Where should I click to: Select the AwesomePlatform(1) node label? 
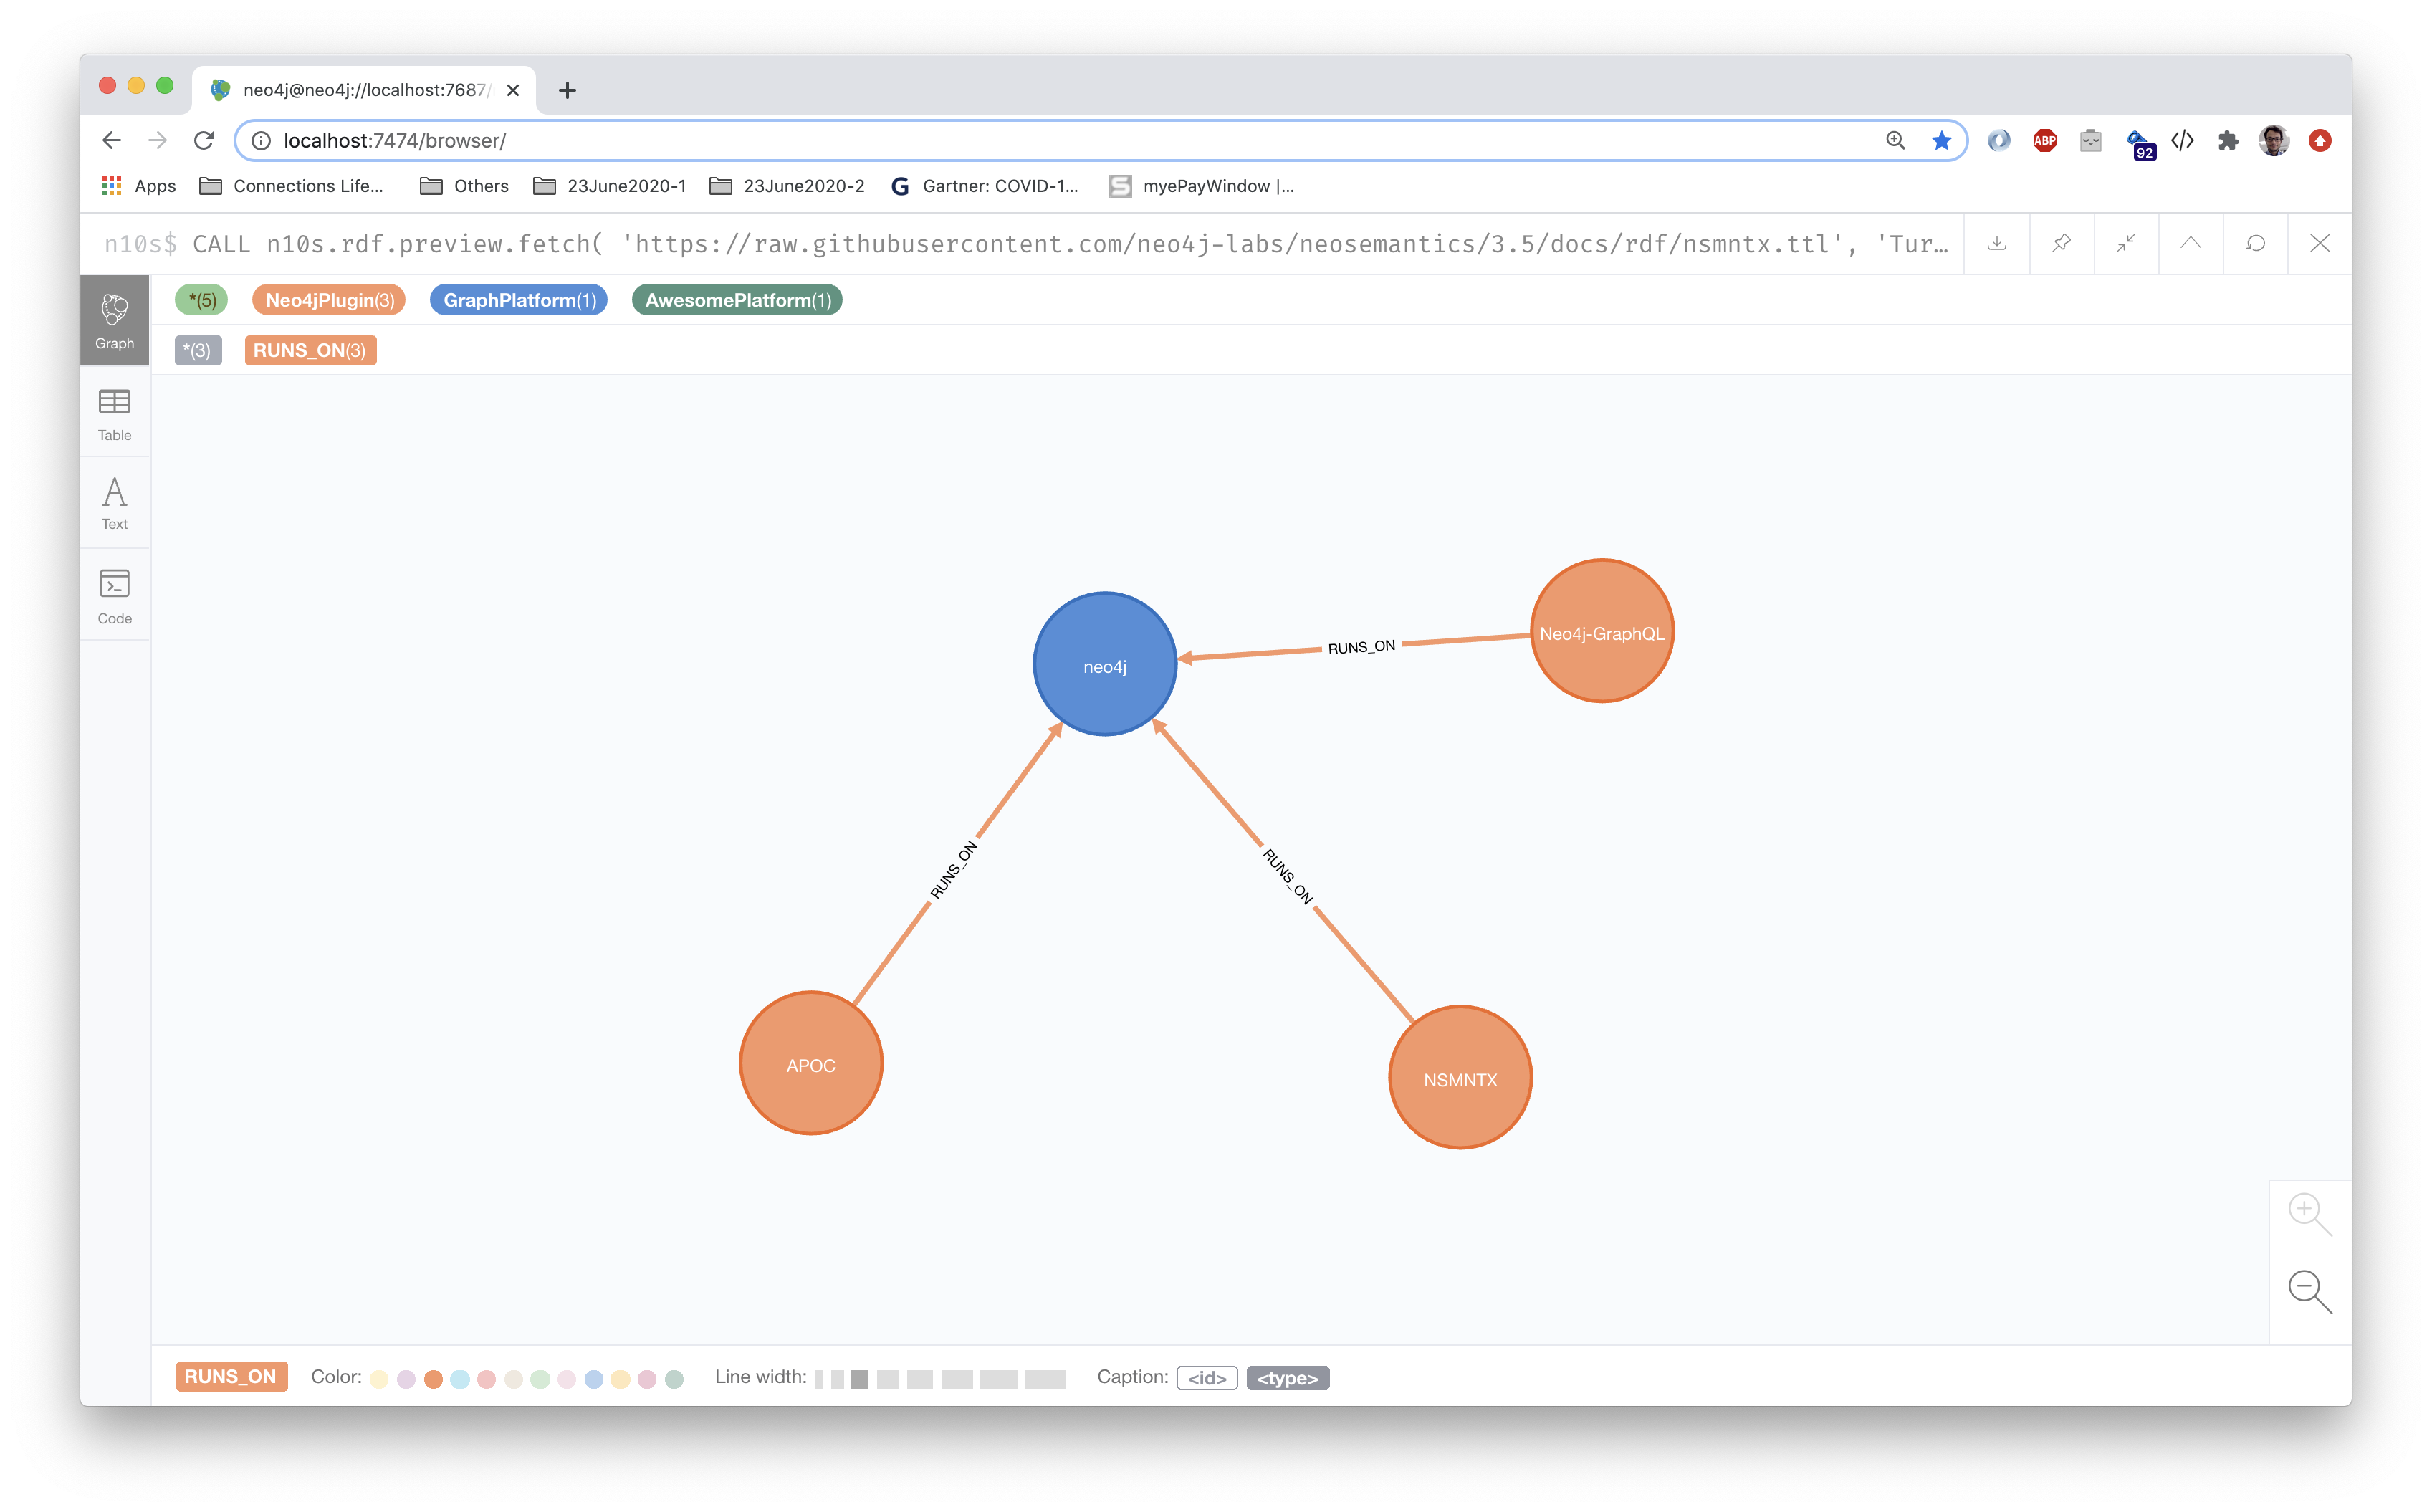[x=737, y=300]
